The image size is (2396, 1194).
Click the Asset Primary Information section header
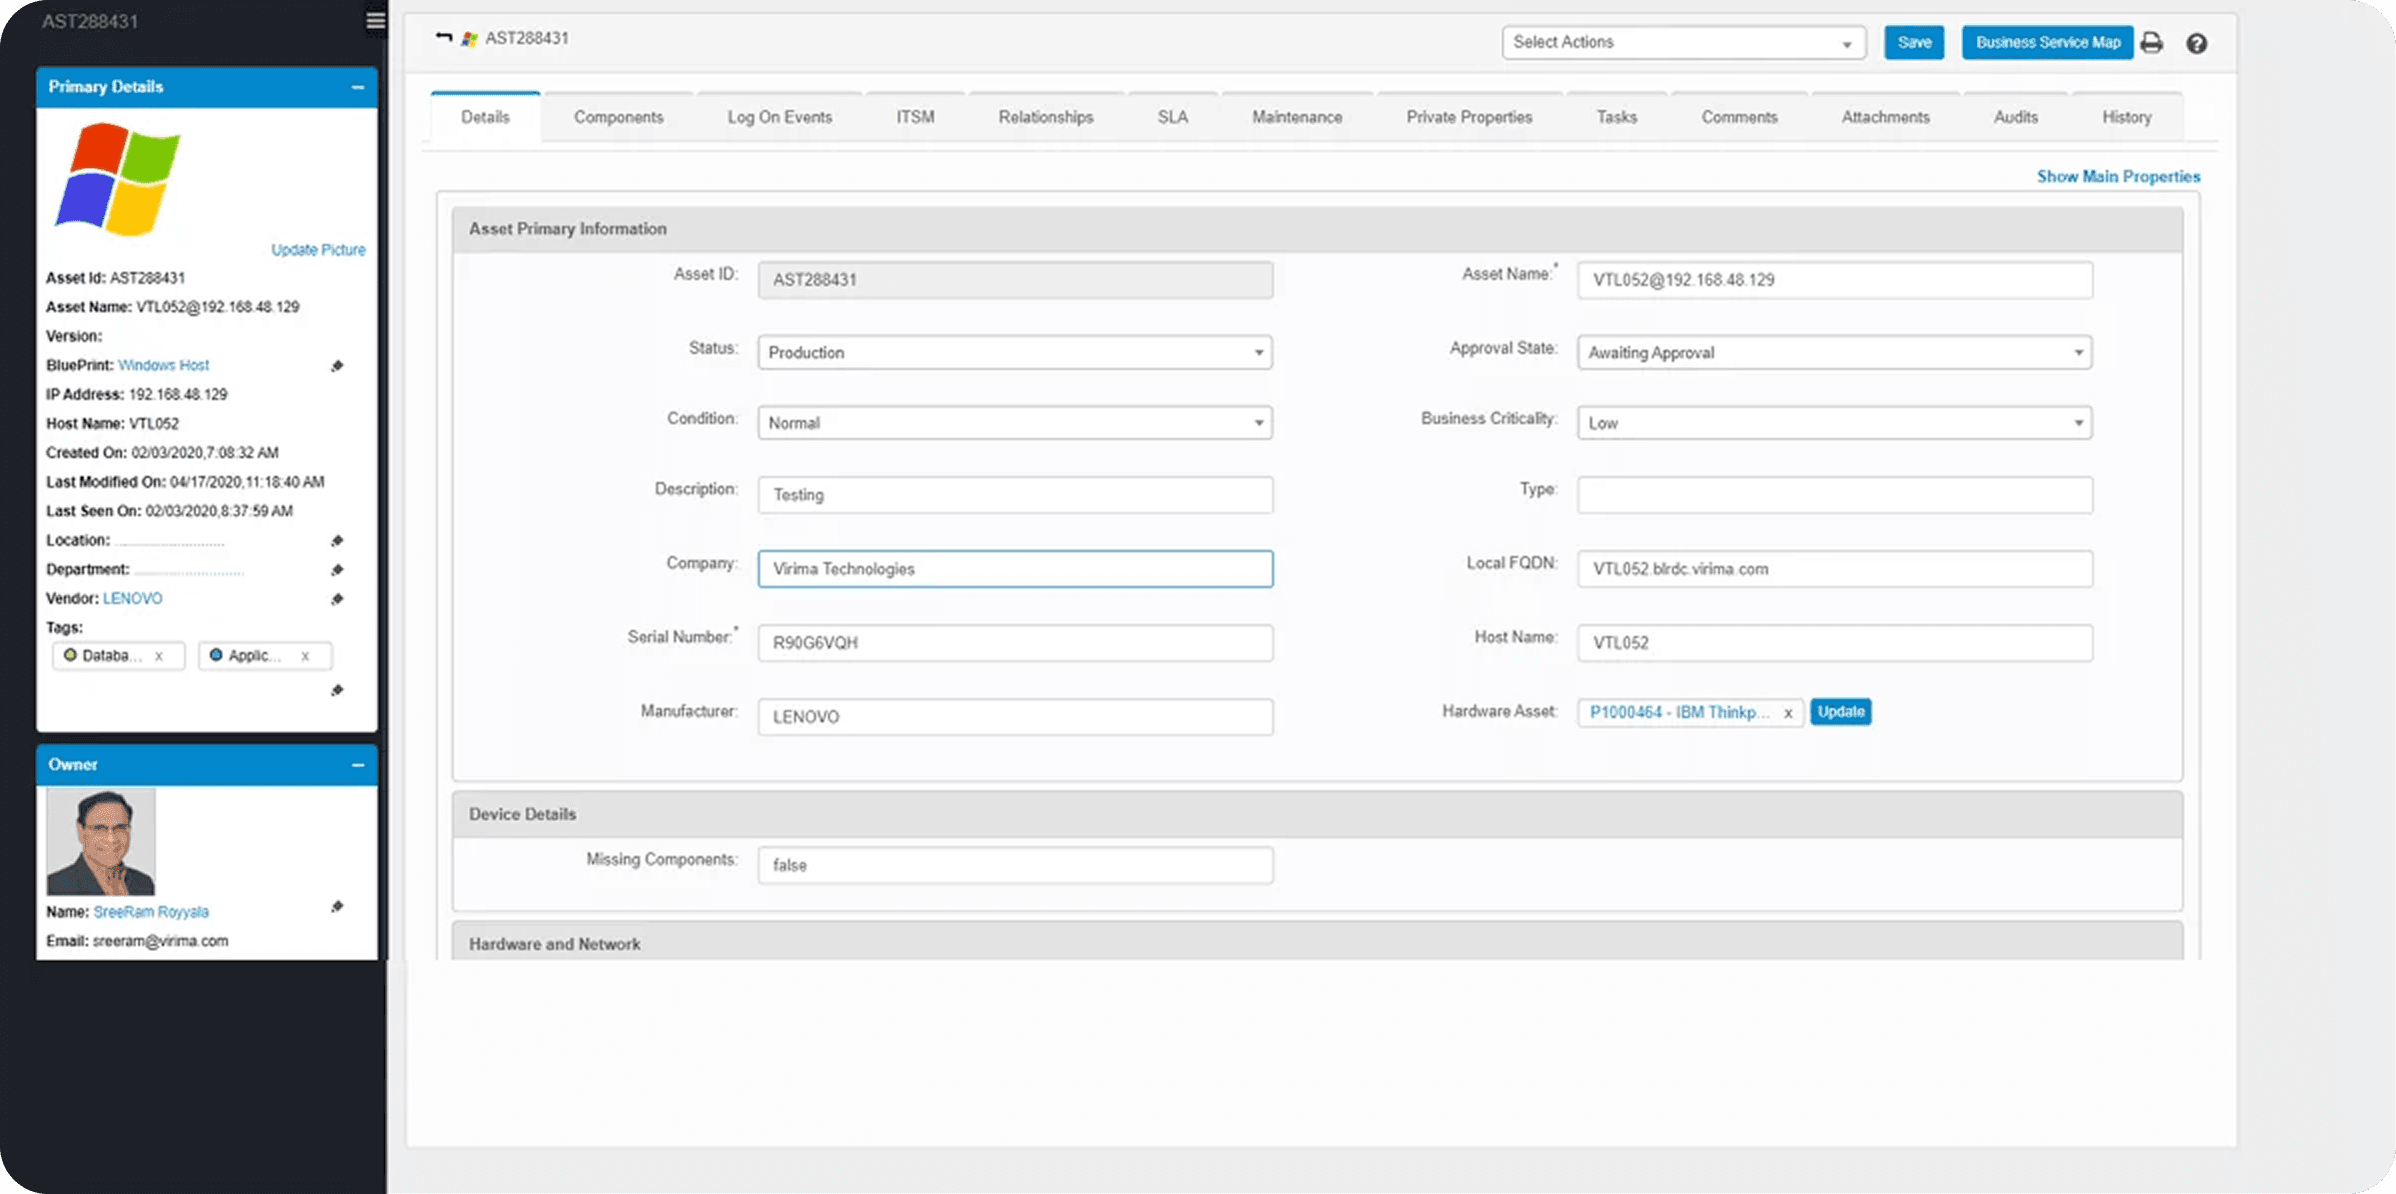[1317, 229]
